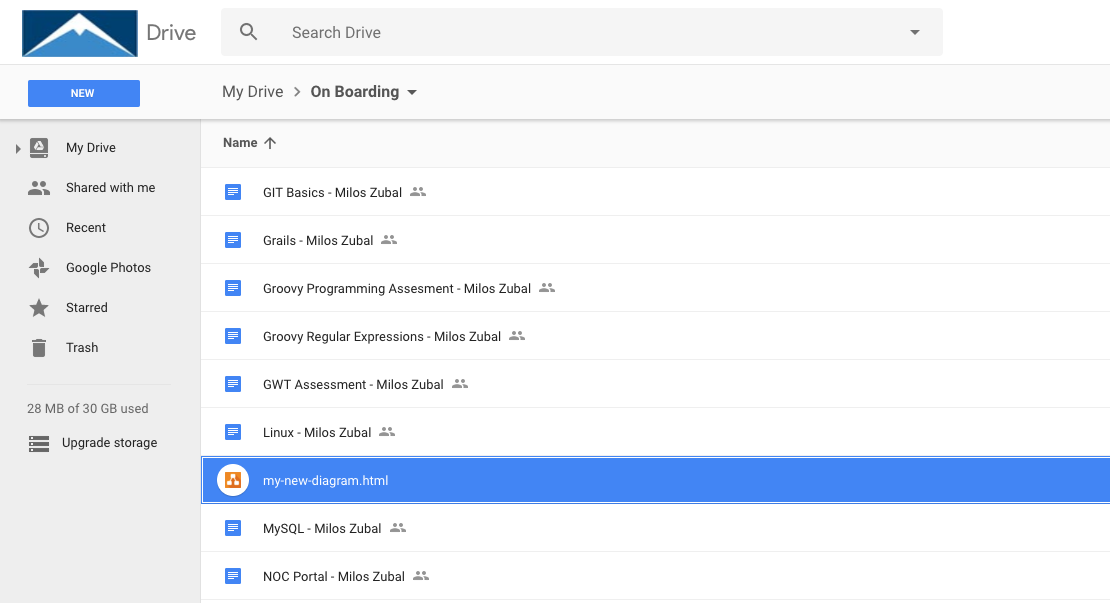Click the Starred star icon
Screen dimensions: 1110x603
(39, 308)
